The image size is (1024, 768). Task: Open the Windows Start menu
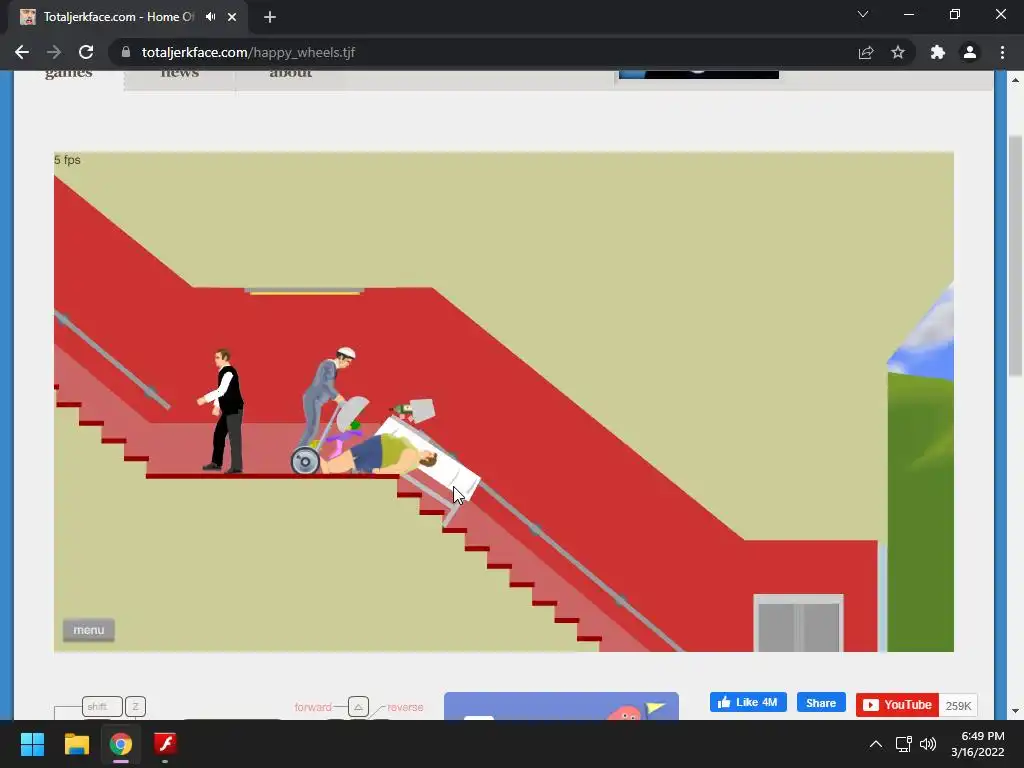[x=32, y=744]
